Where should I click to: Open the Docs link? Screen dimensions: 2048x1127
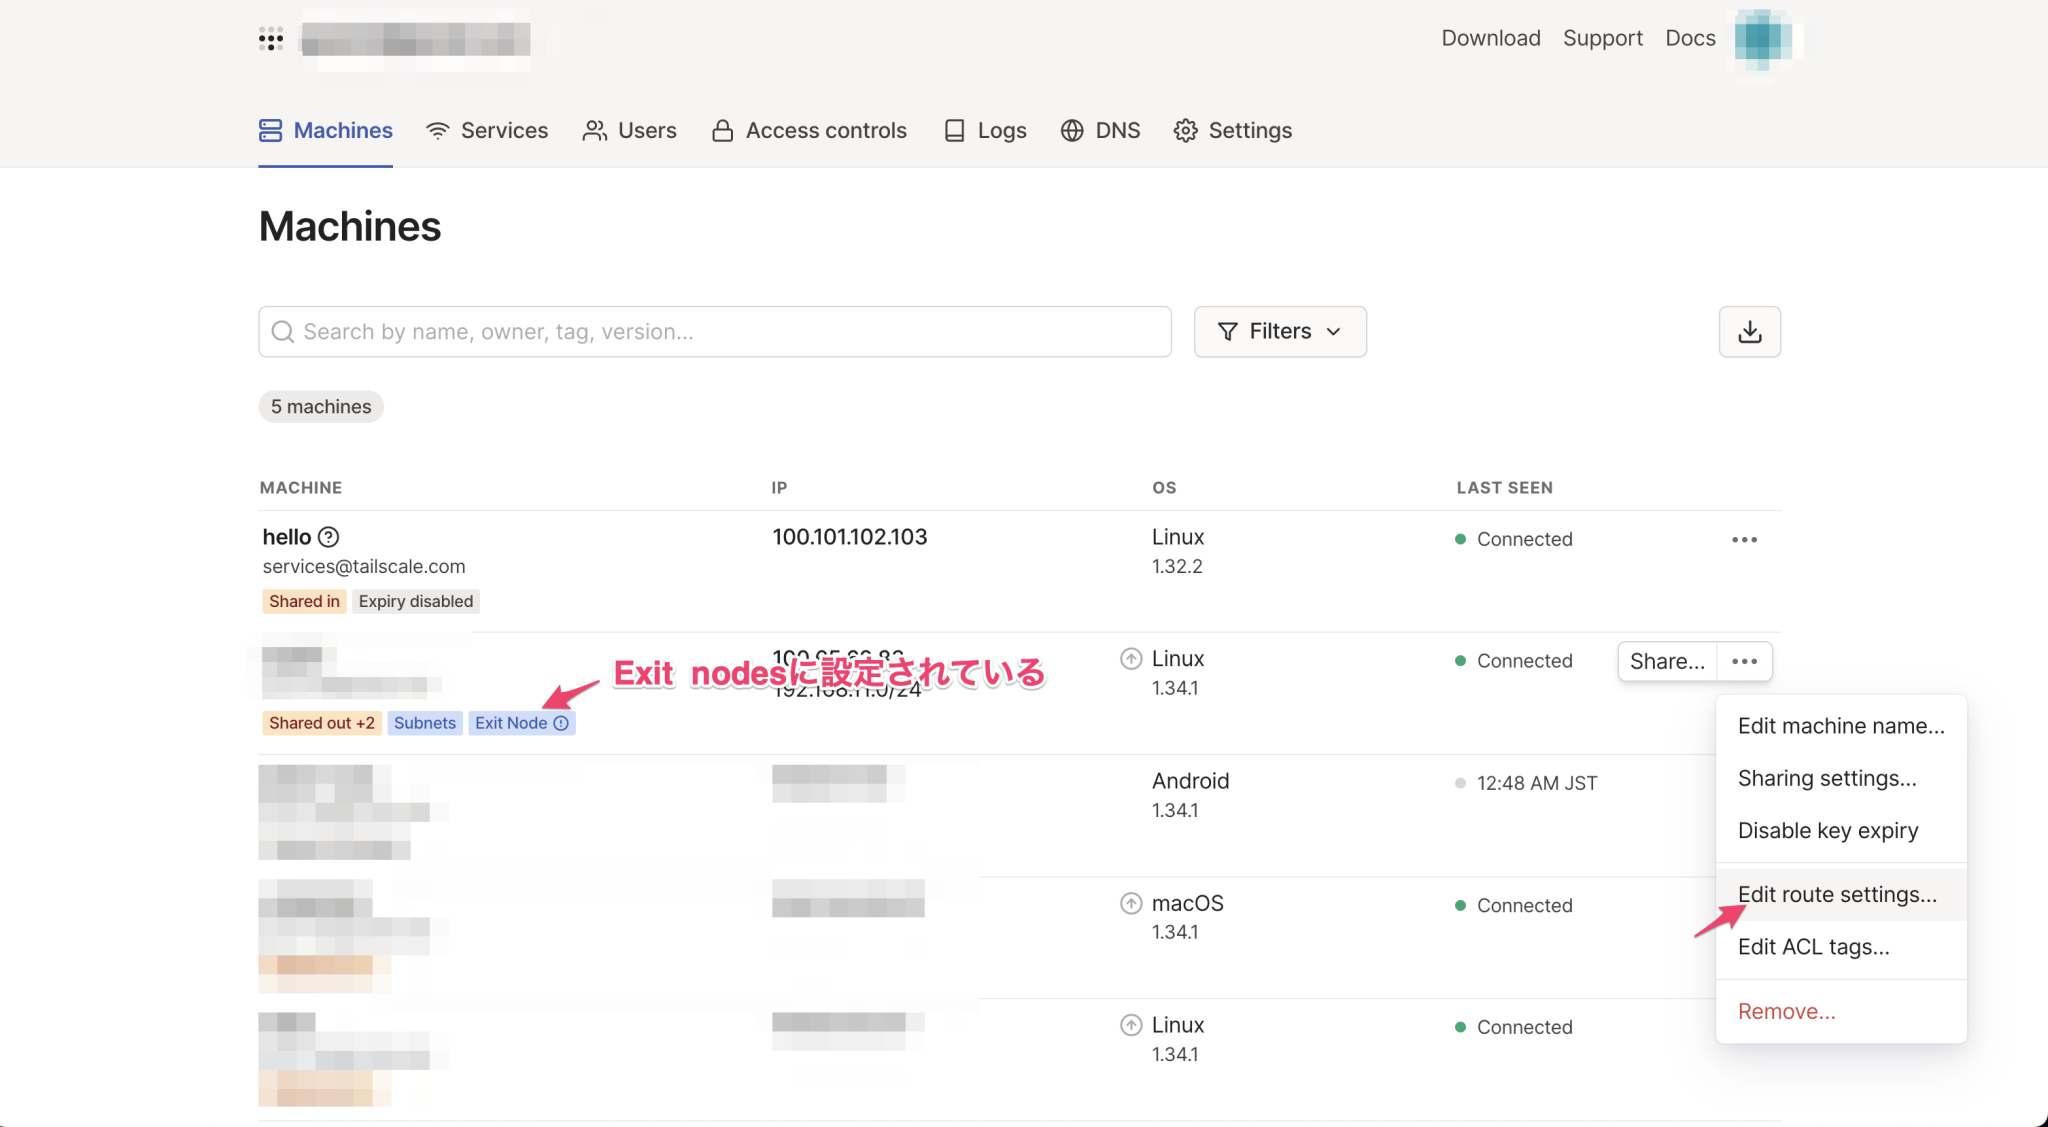tap(1690, 38)
